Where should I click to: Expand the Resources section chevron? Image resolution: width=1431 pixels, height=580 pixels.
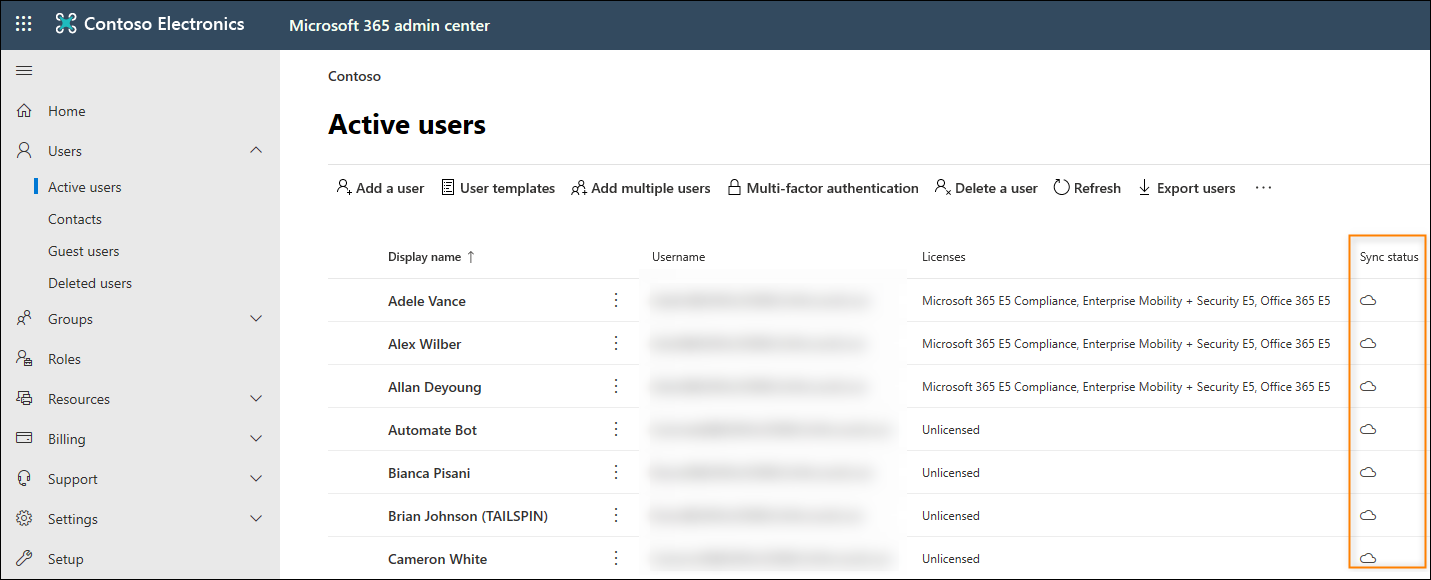[256, 398]
